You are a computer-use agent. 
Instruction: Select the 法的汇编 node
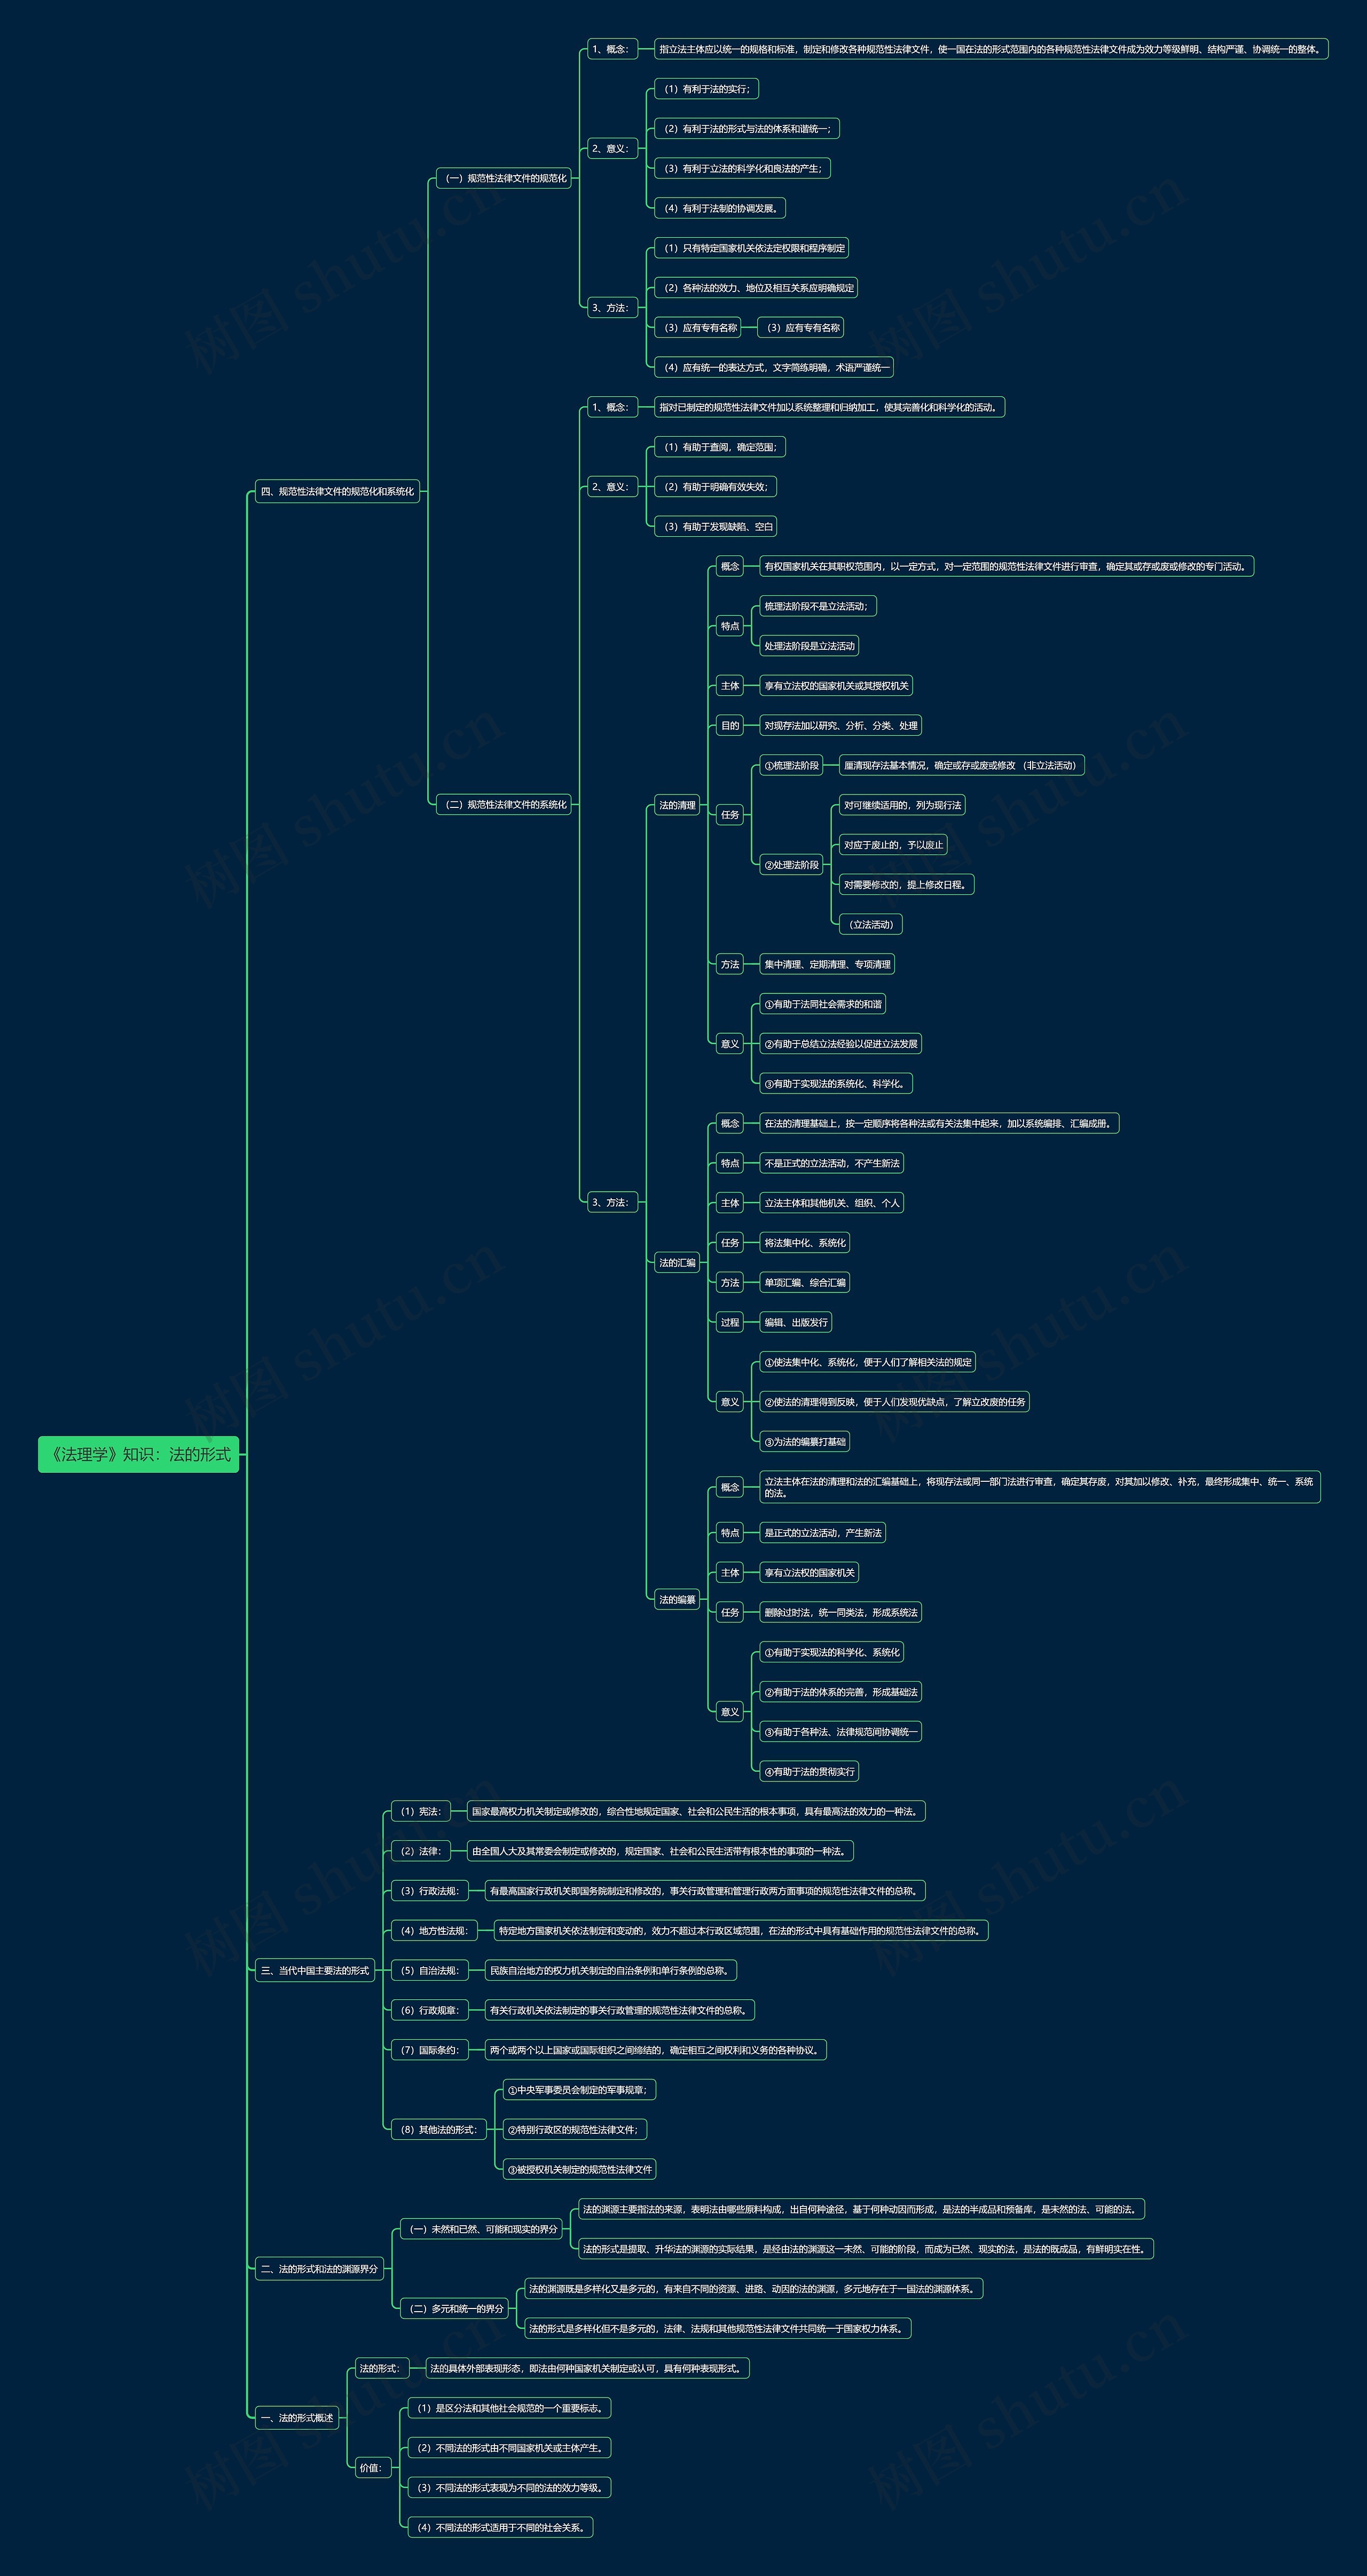(677, 1262)
